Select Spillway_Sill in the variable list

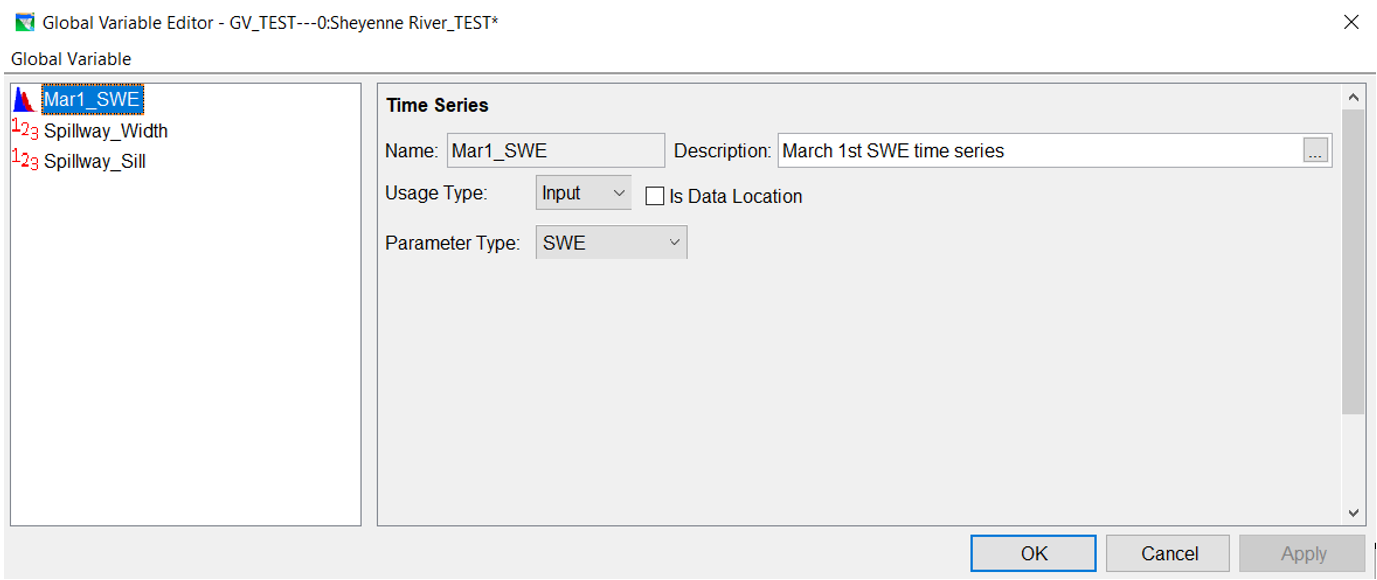(x=95, y=161)
